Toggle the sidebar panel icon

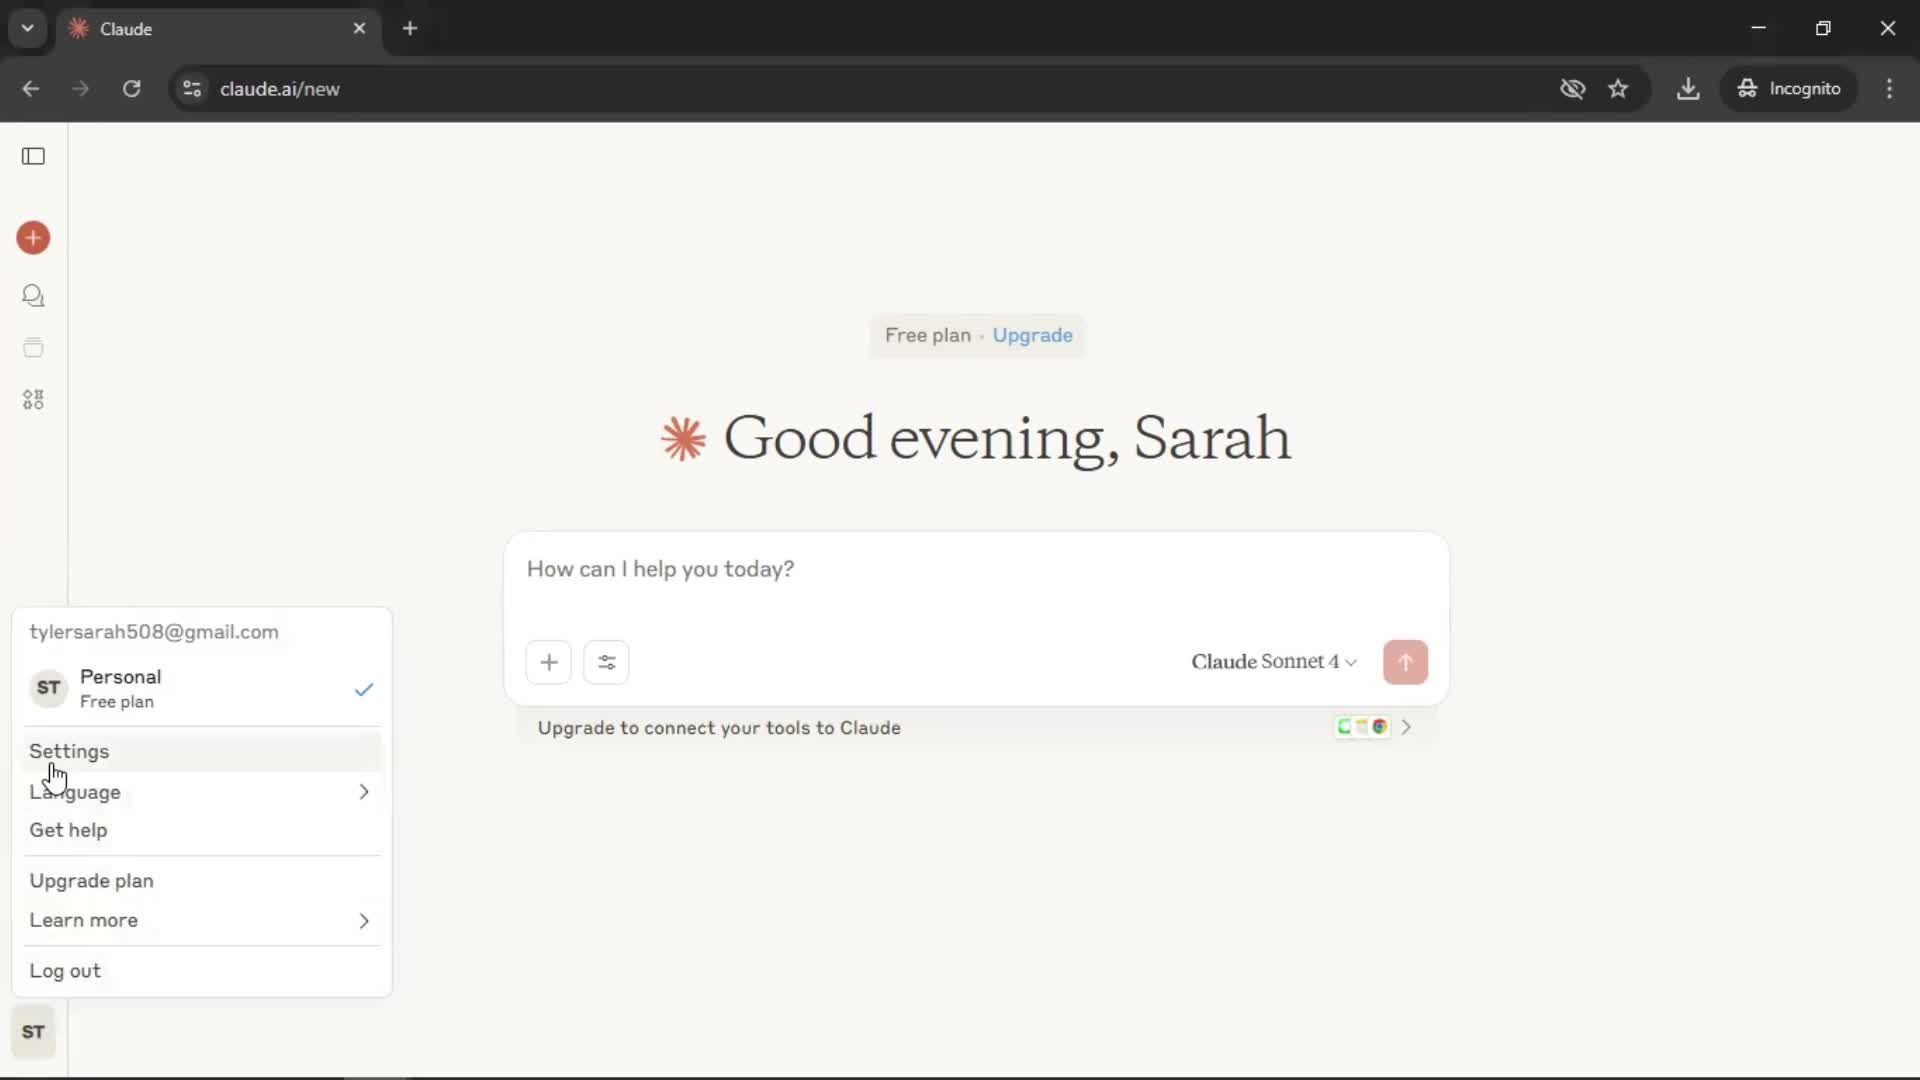(x=33, y=156)
